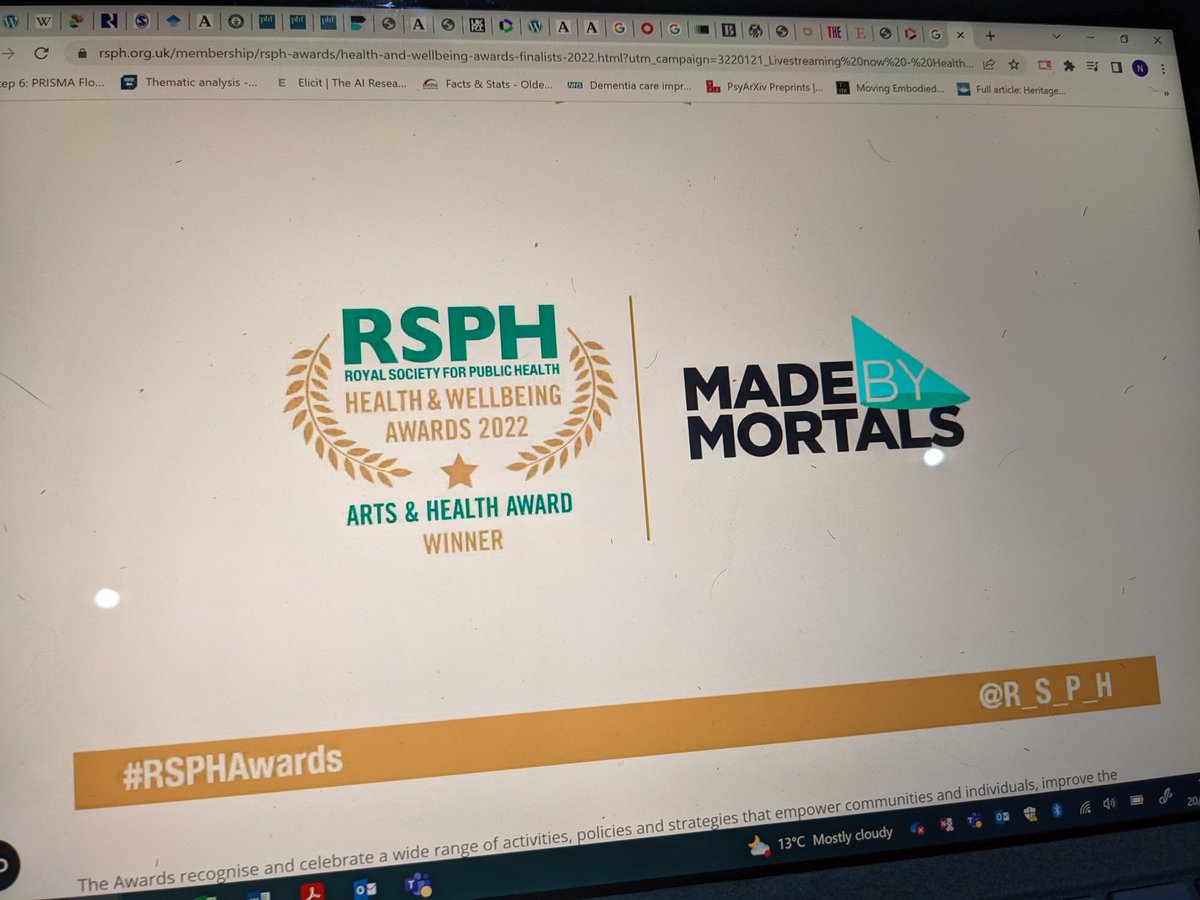Image resolution: width=1200 pixels, height=900 pixels.
Task: Open the pen workspace tray icon
Action: [x=1165, y=796]
